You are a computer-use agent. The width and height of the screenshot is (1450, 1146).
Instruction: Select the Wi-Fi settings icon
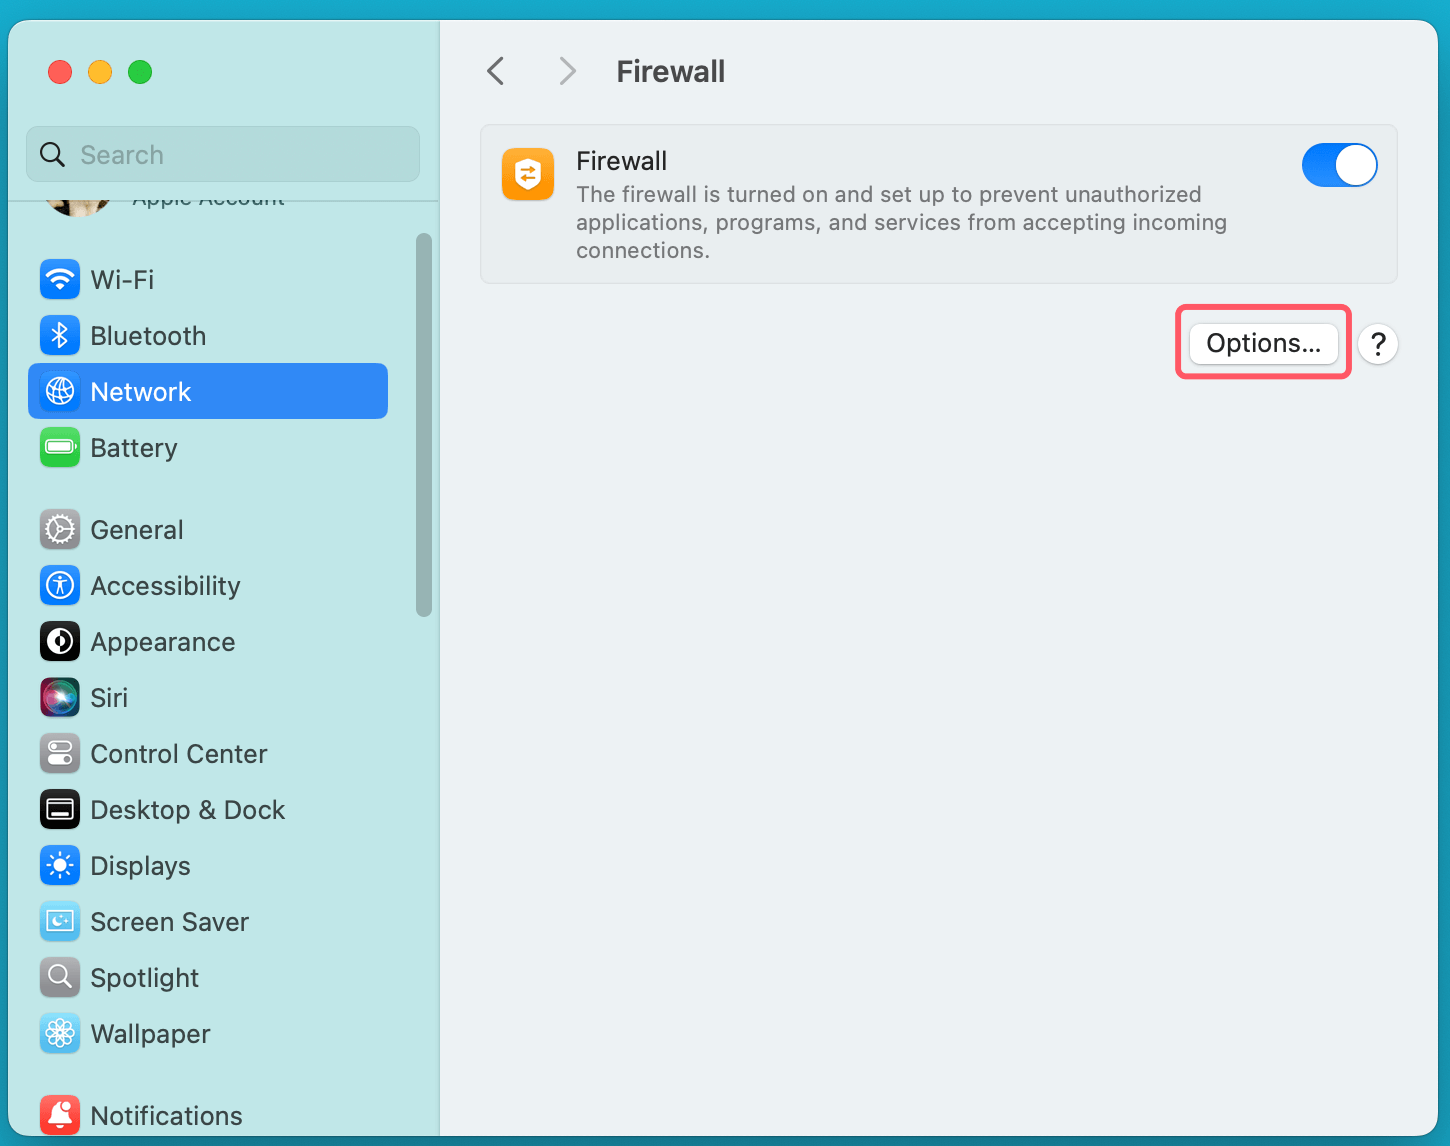tap(60, 279)
